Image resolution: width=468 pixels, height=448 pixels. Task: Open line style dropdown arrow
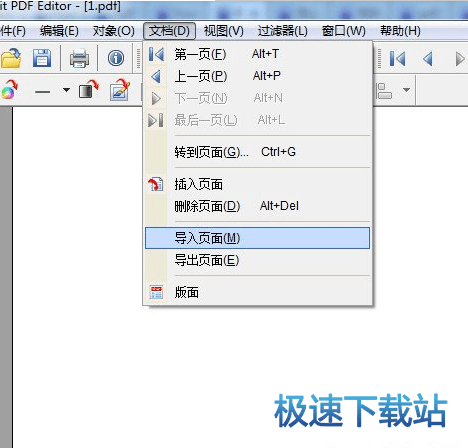click(66, 90)
